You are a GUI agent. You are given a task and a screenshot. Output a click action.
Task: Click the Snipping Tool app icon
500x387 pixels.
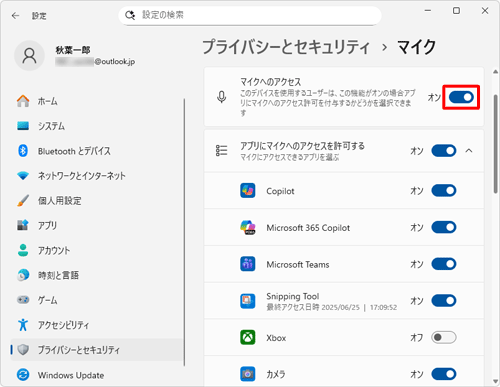pyautogui.click(x=248, y=301)
